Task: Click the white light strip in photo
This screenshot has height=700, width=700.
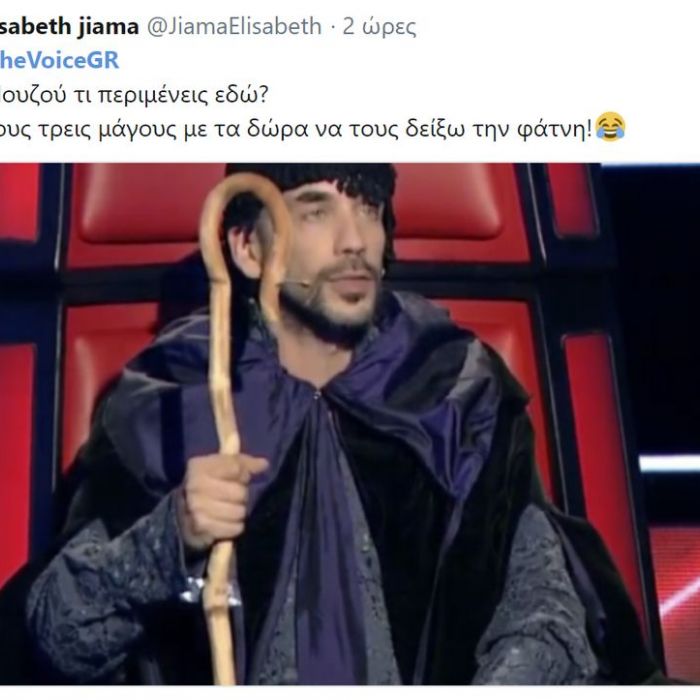Action: tap(670, 463)
